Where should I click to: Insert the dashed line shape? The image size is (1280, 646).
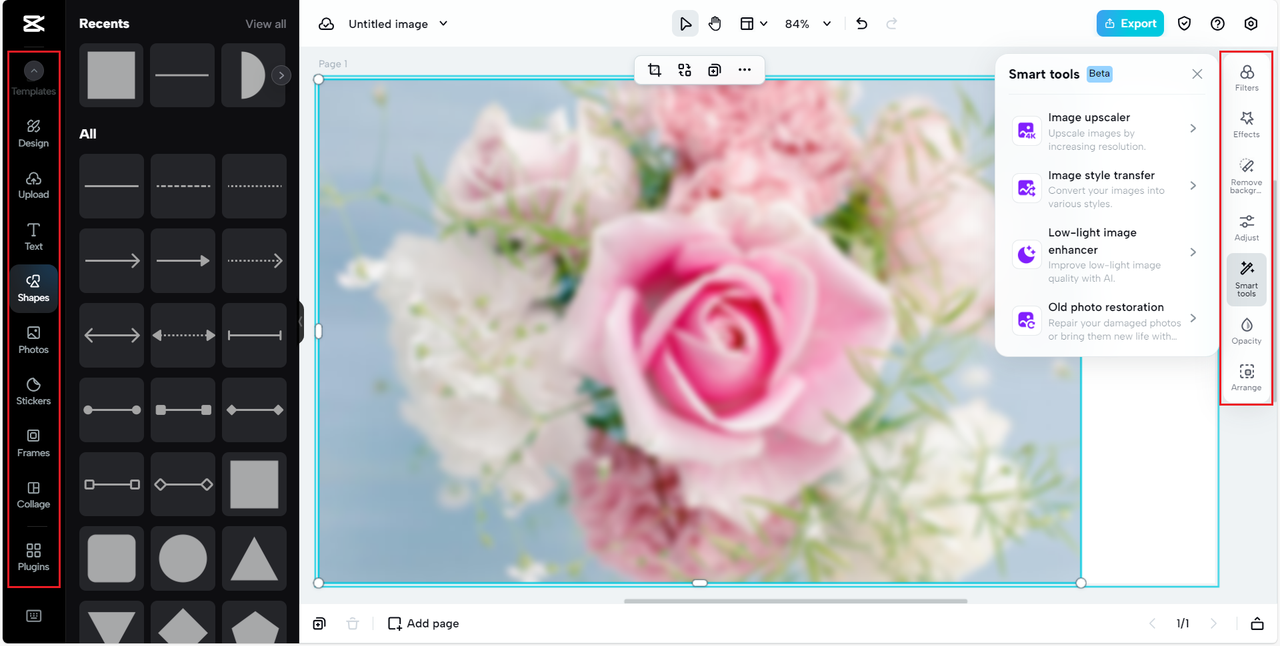pos(182,186)
